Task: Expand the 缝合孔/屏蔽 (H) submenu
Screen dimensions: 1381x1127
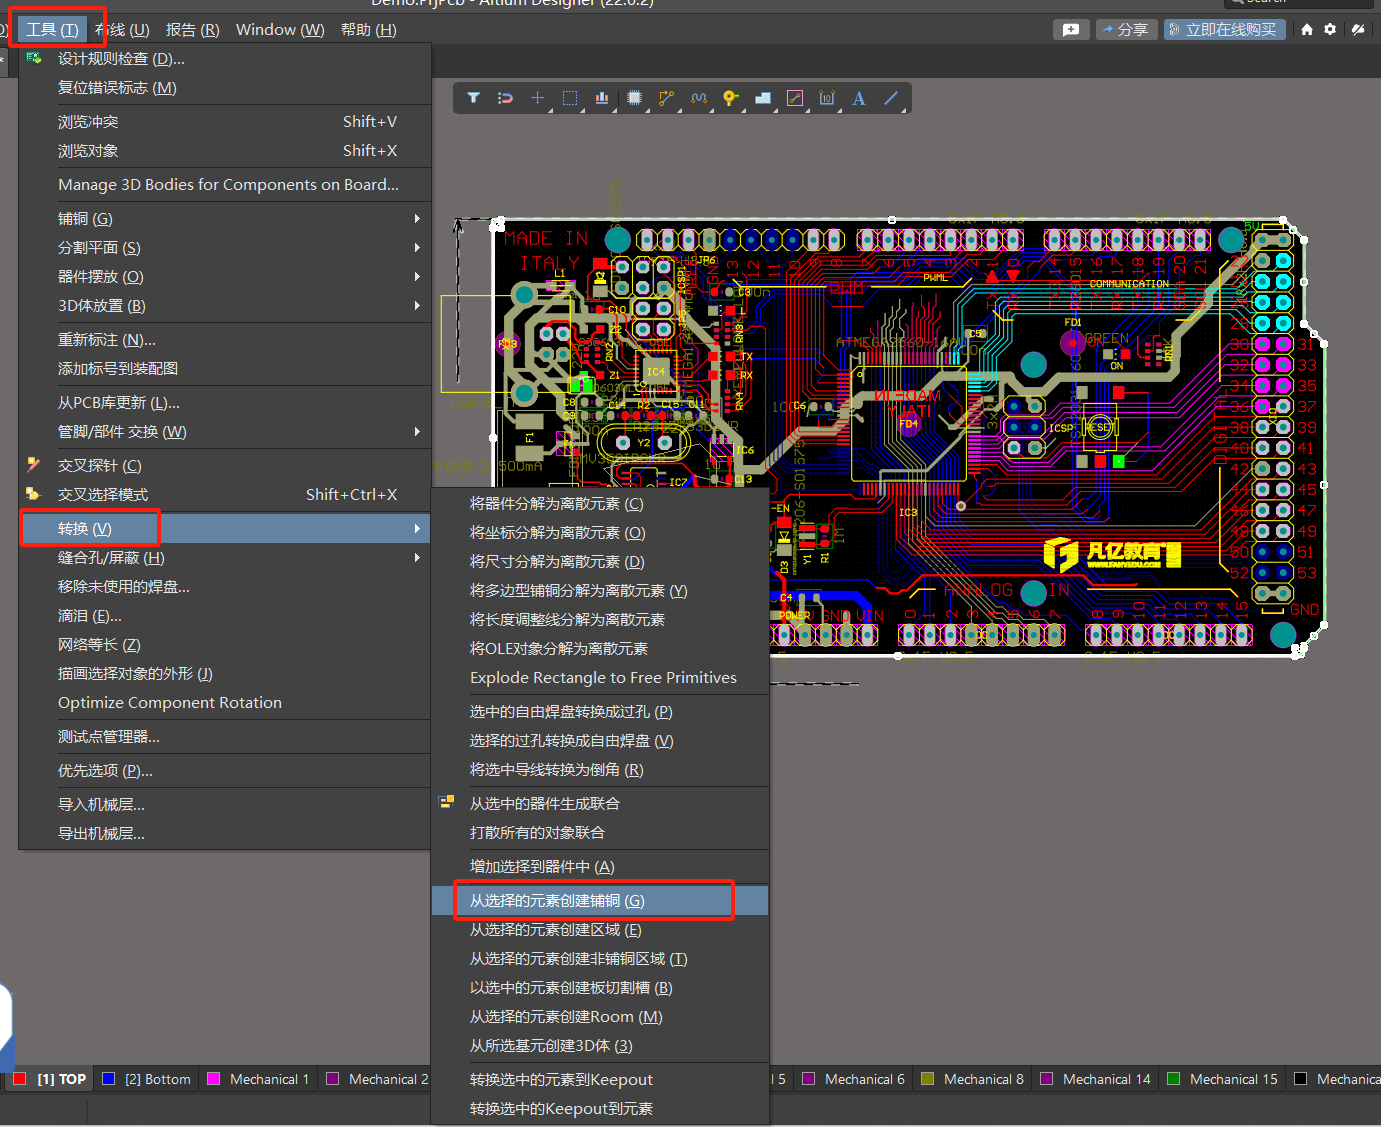Action: (225, 558)
